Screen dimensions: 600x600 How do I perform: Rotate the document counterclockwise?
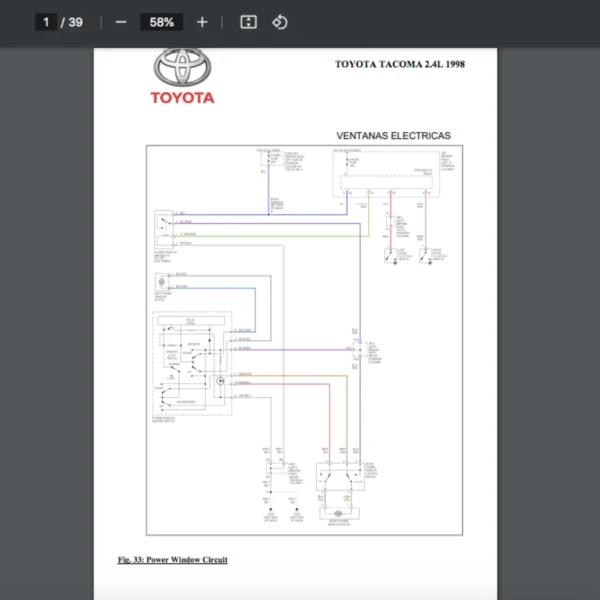280,22
